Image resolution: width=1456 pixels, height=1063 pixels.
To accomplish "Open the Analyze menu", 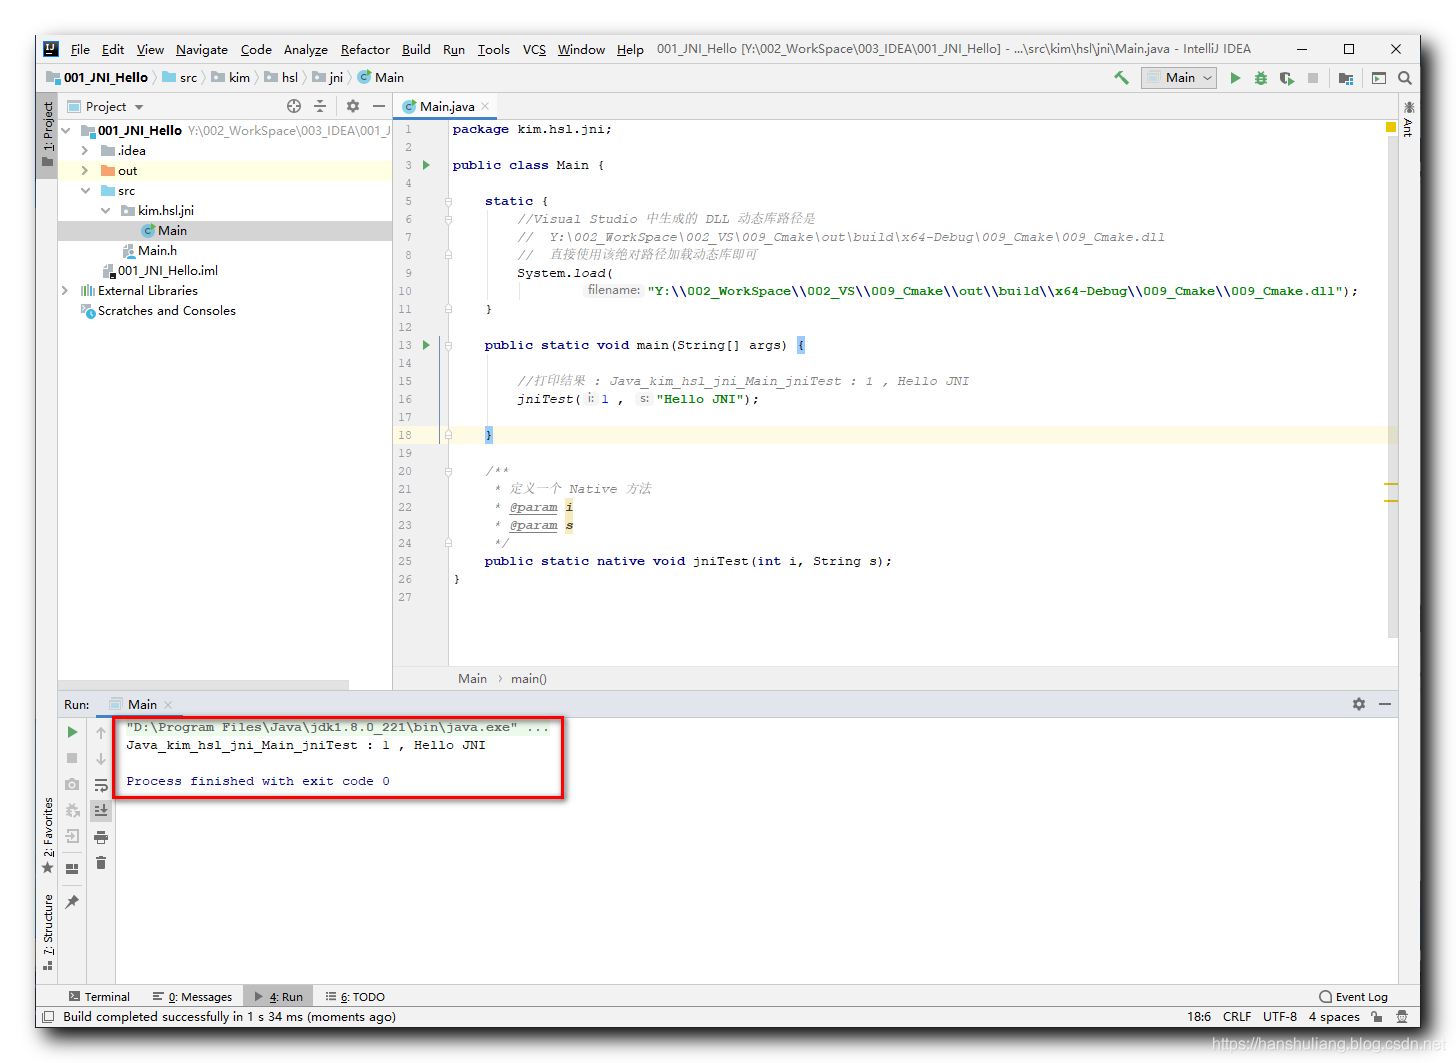I will tap(305, 49).
